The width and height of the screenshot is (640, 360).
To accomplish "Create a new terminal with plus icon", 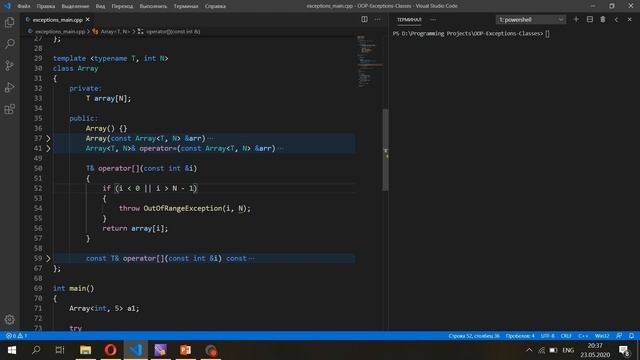I will (576, 19).
